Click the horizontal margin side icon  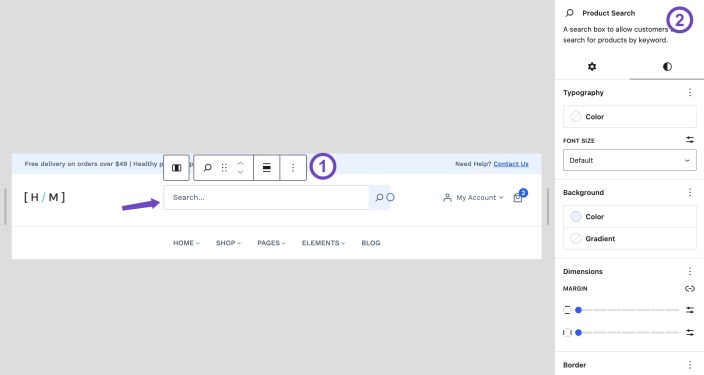tap(567, 332)
